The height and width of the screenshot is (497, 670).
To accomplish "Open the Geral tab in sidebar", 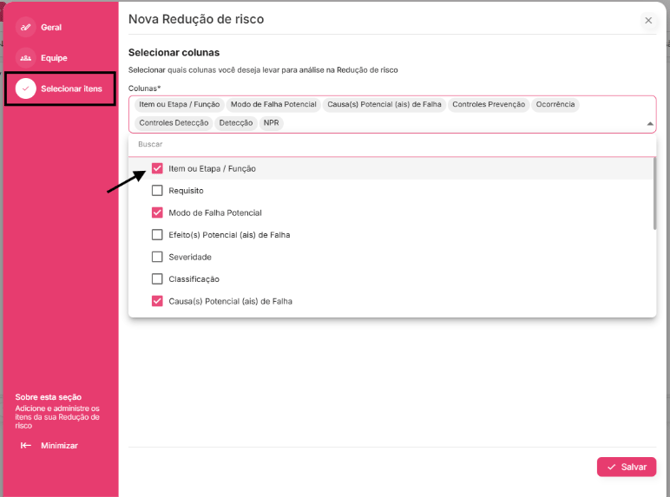I will 51,27.
